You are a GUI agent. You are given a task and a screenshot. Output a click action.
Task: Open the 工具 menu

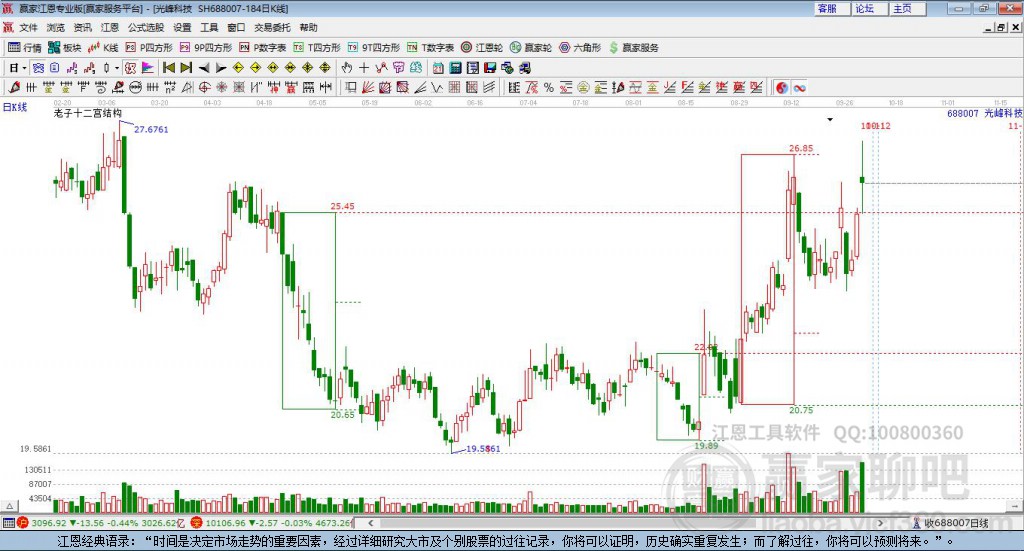point(209,27)
